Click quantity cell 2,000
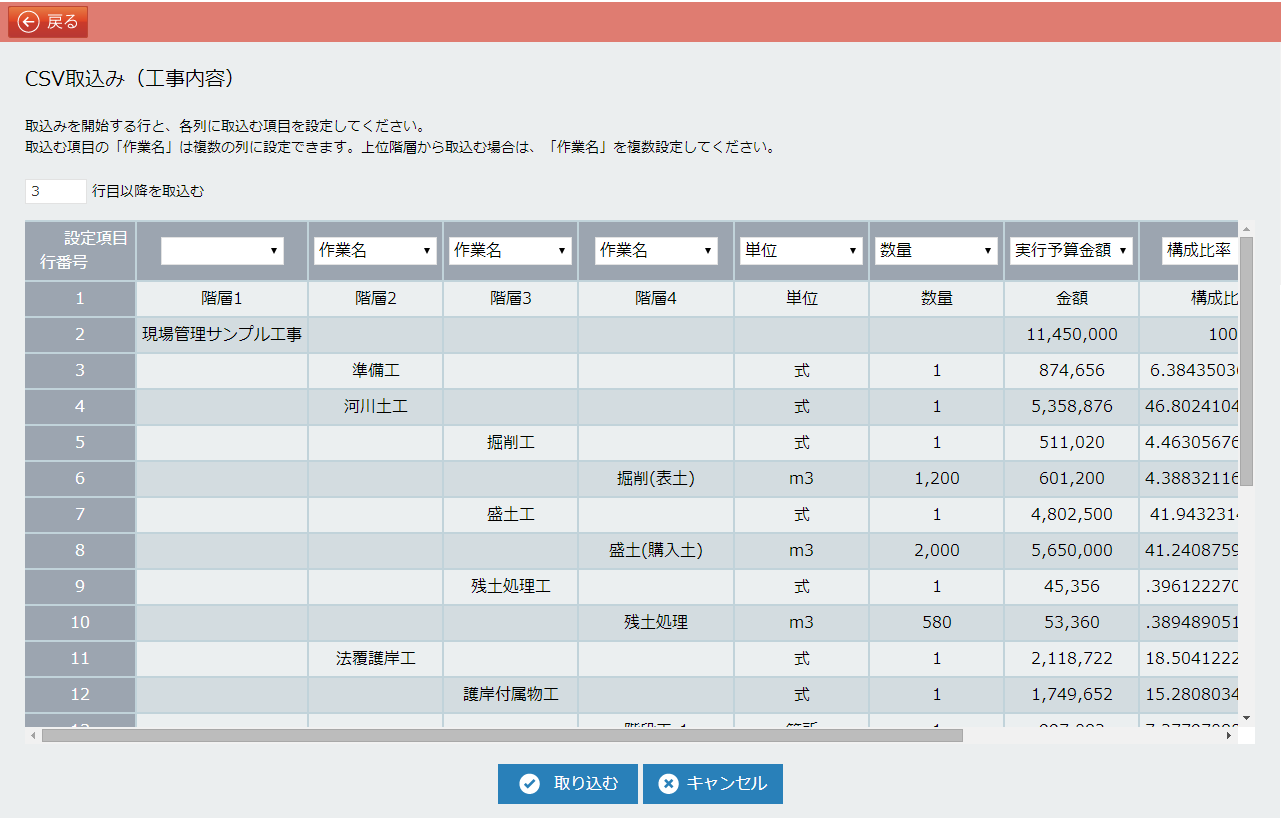 click(x=936, y=550)
